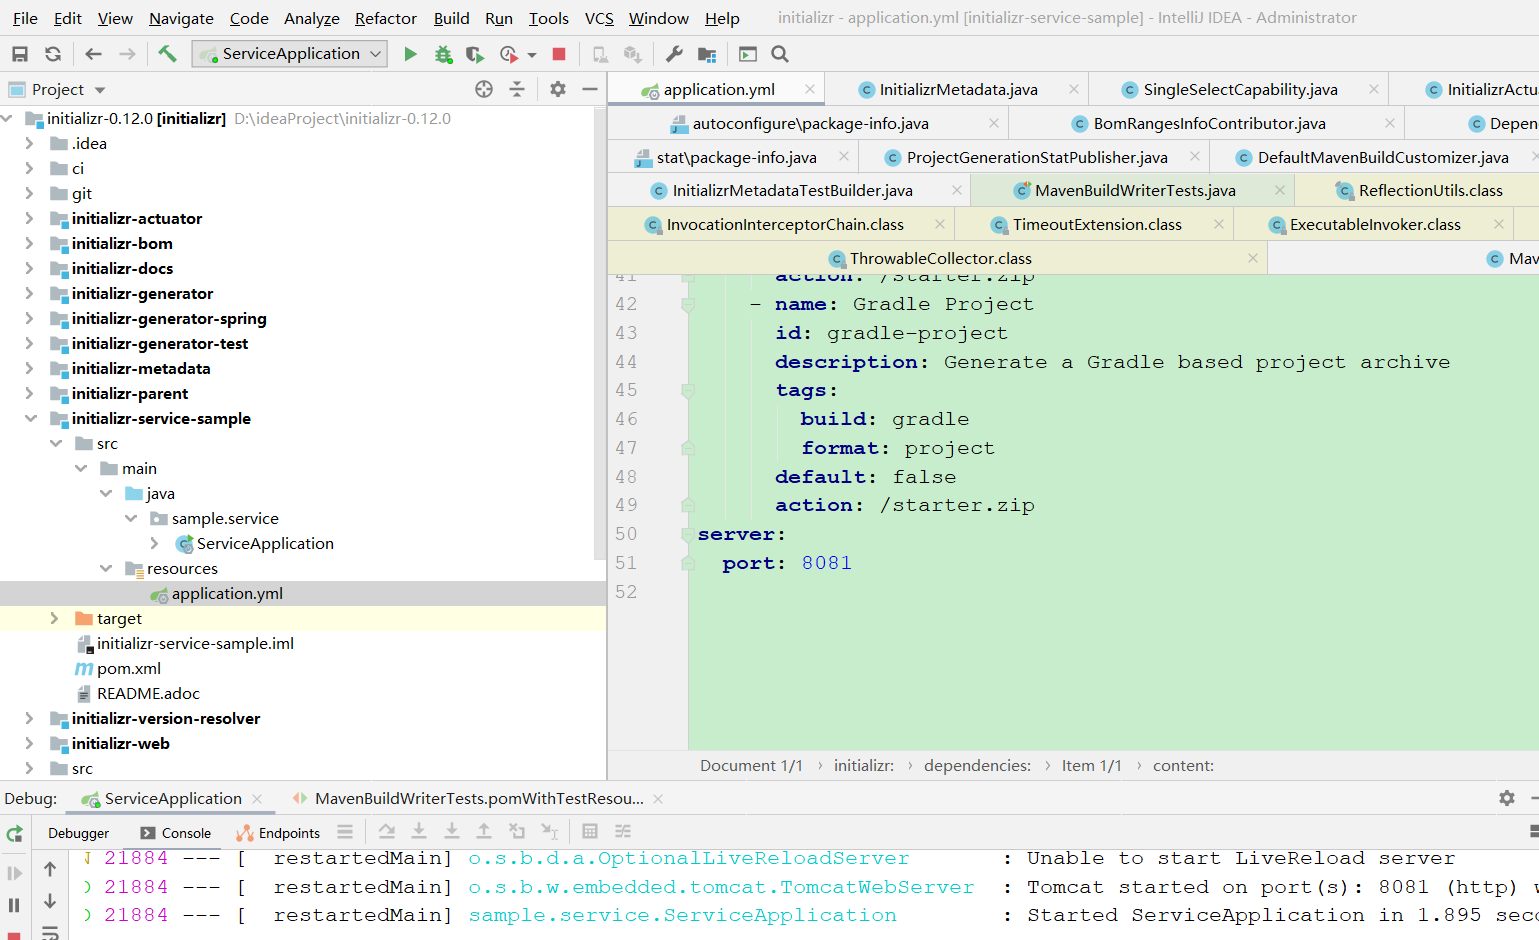Stop the process with red square icon

(x=559, y=54)
